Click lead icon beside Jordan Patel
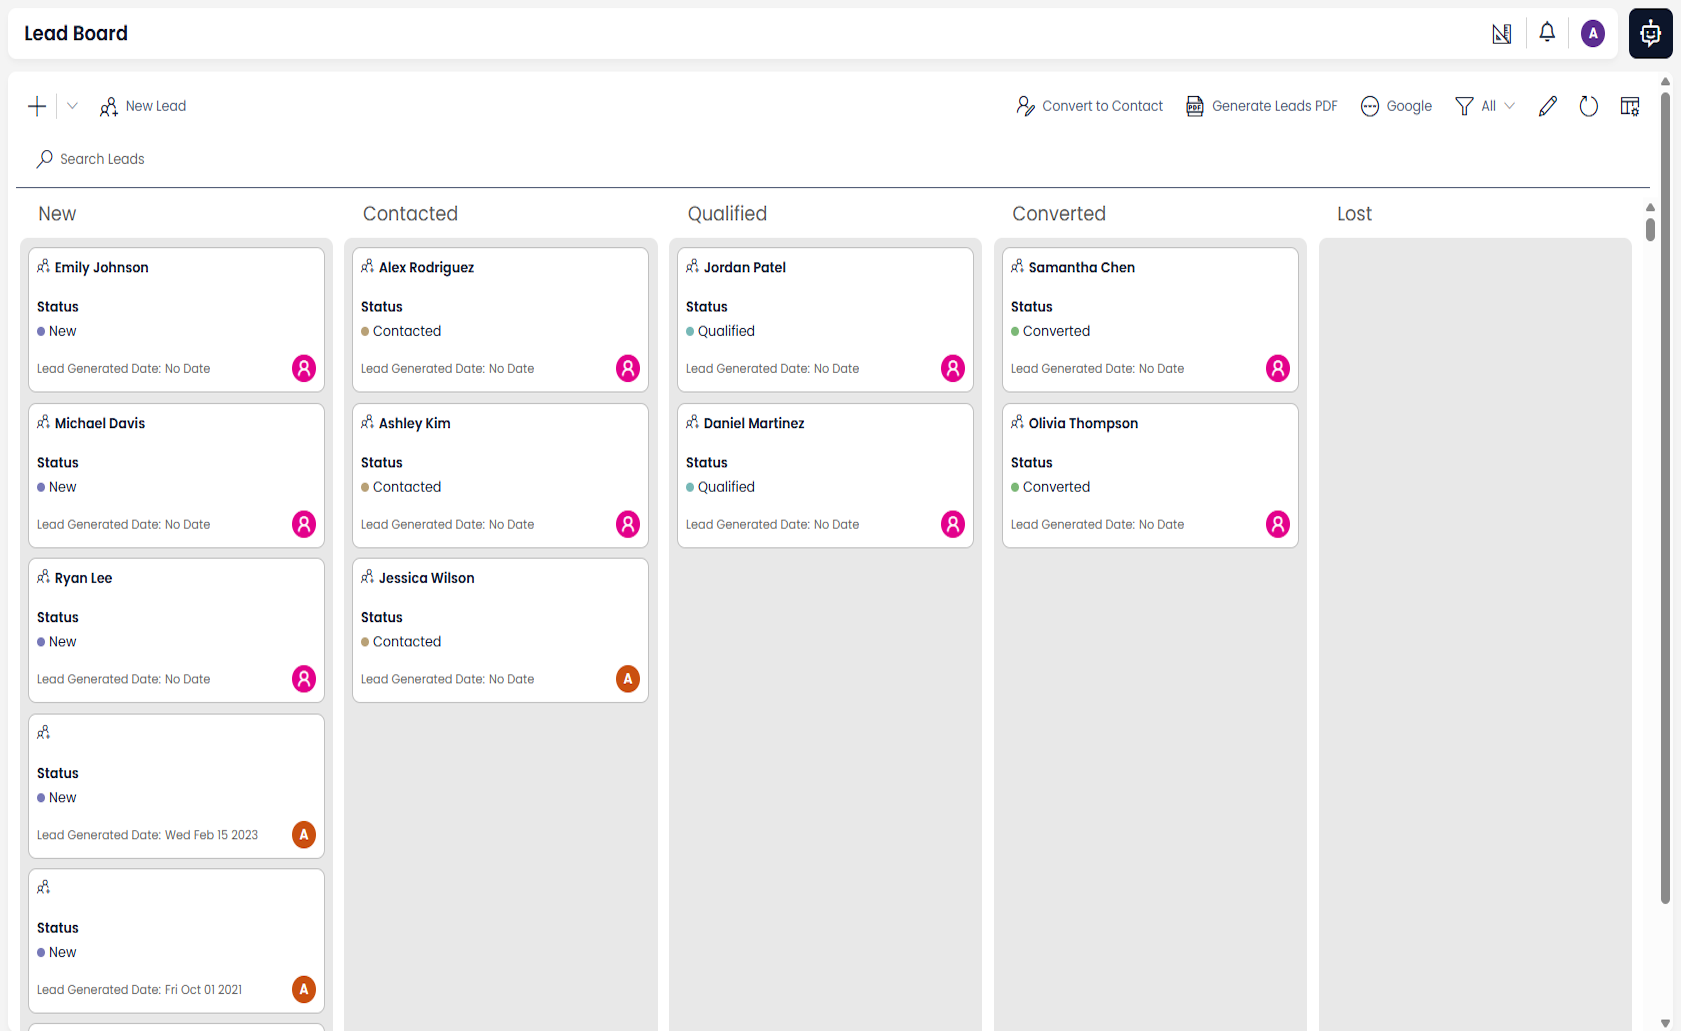 pos(692,266)
